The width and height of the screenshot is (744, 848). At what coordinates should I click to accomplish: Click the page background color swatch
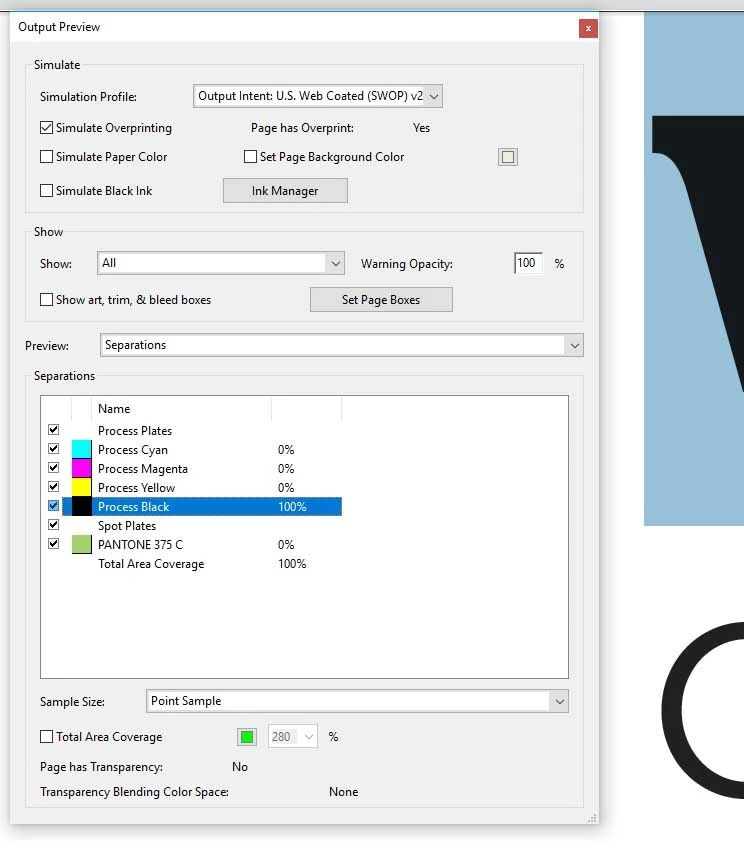tap(508, 157)
